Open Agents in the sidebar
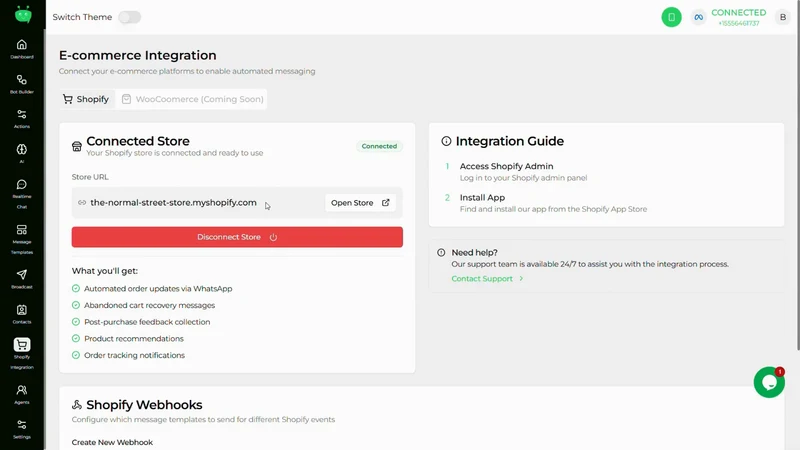The width and height of the screenshot is (800, 450). tap(21, 394)
